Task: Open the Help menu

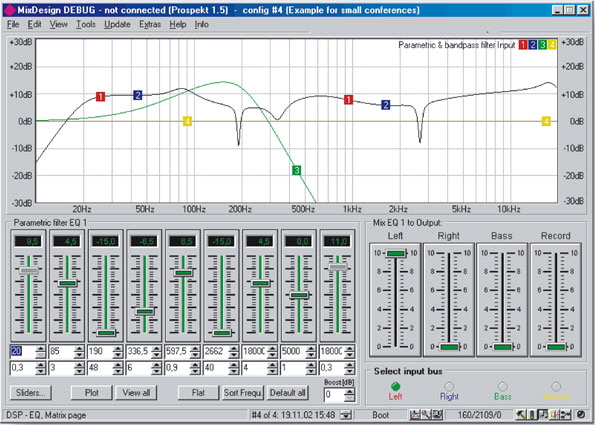Action: pyautogui.click(x=178, y=25)
